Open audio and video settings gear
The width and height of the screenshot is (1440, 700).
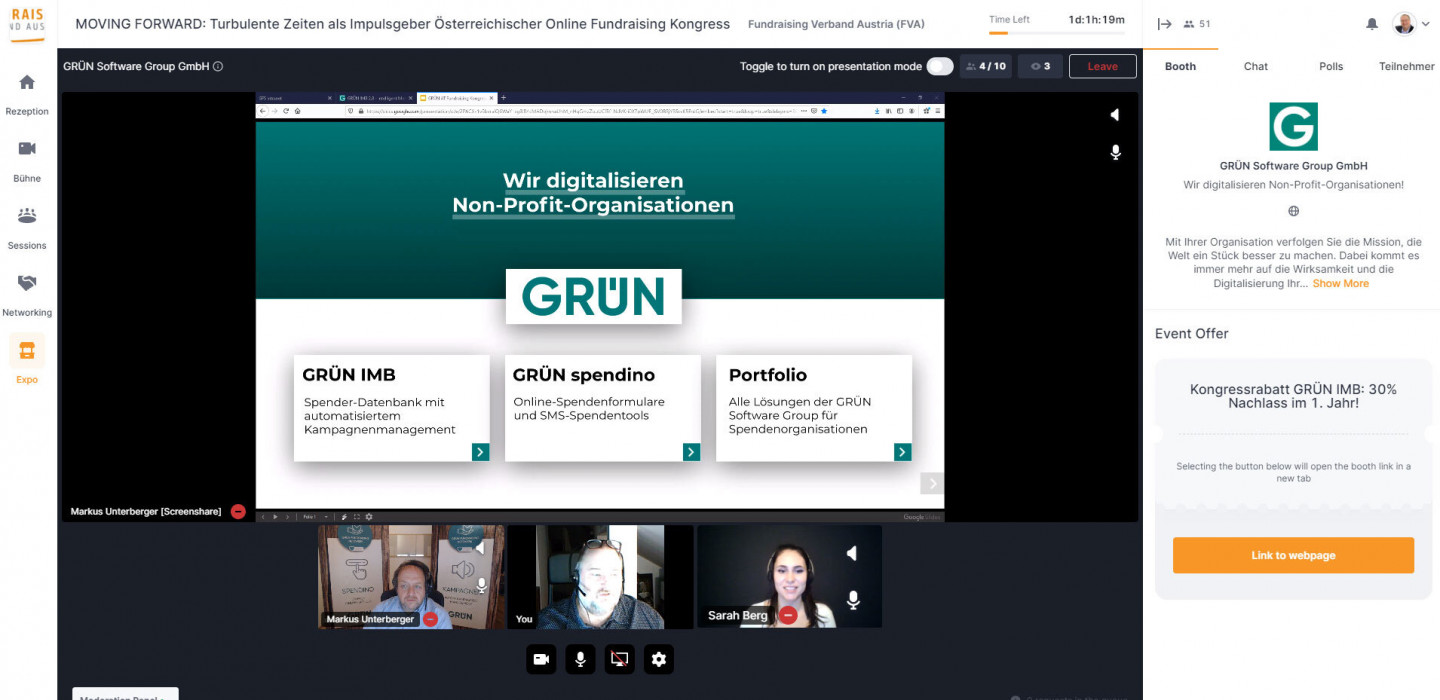coord(658,659)
